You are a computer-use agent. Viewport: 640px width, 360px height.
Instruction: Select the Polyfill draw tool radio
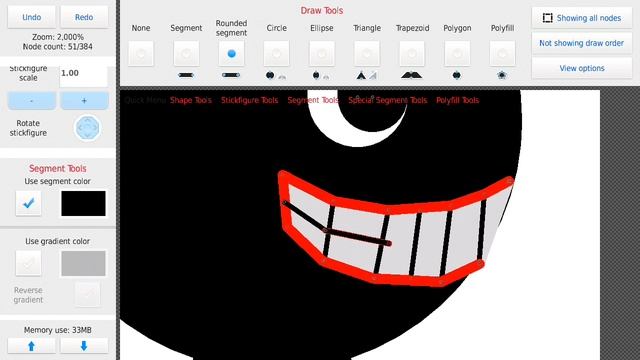502,53
